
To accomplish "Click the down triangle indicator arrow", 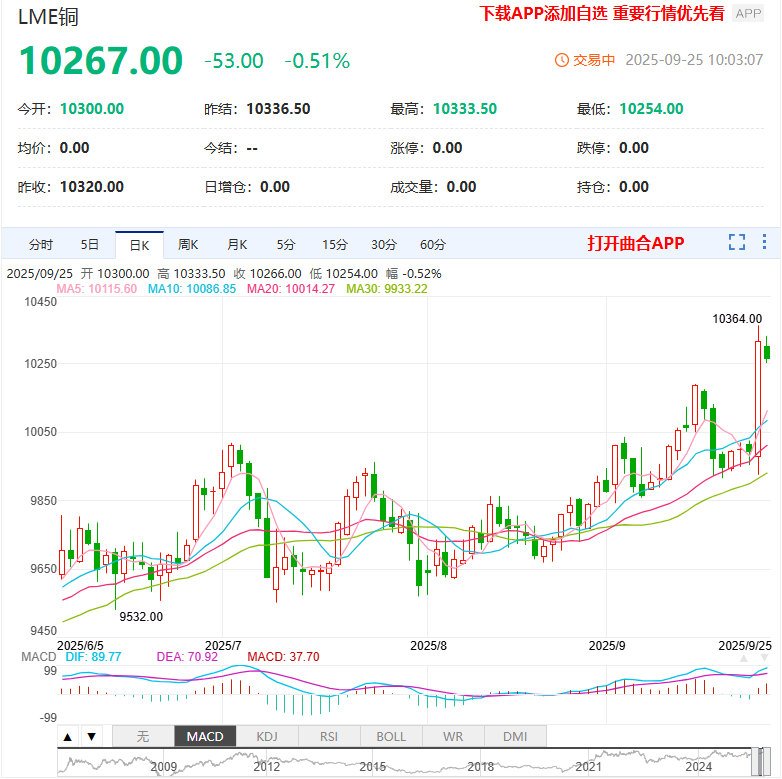I will [x=91, y=737].
